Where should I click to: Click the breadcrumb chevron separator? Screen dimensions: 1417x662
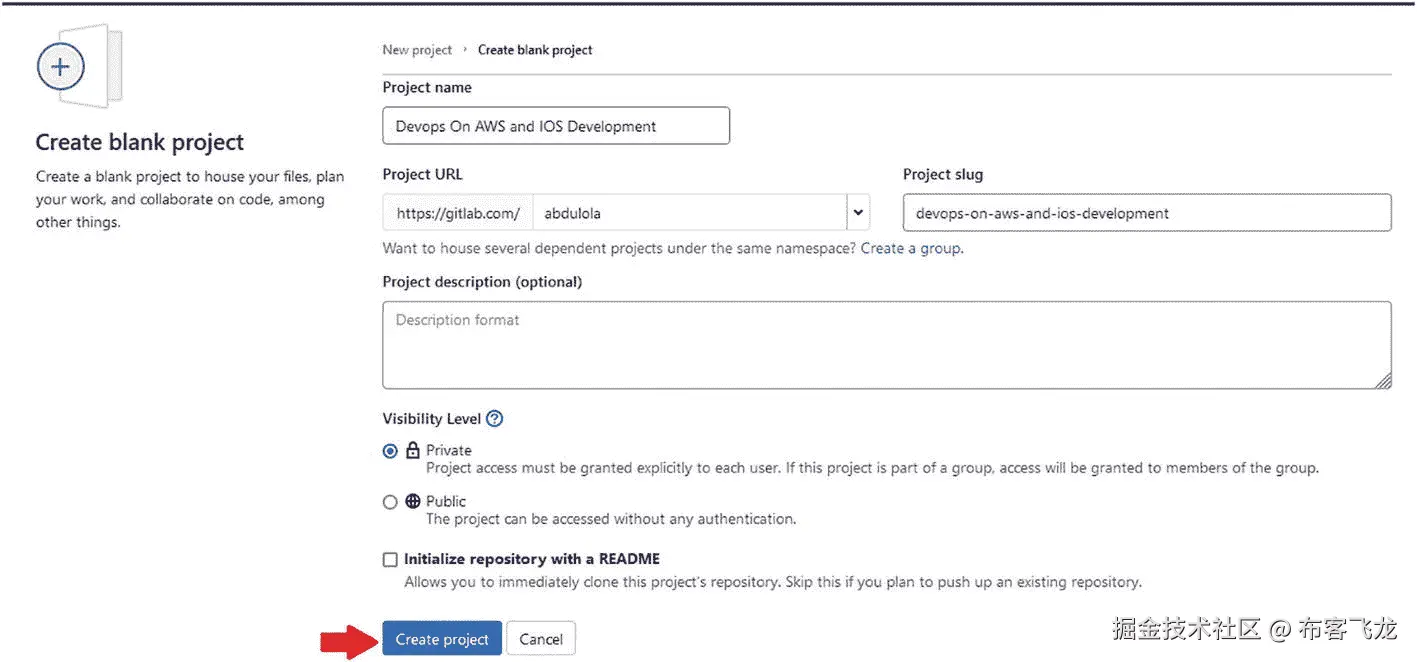[465, 49]
